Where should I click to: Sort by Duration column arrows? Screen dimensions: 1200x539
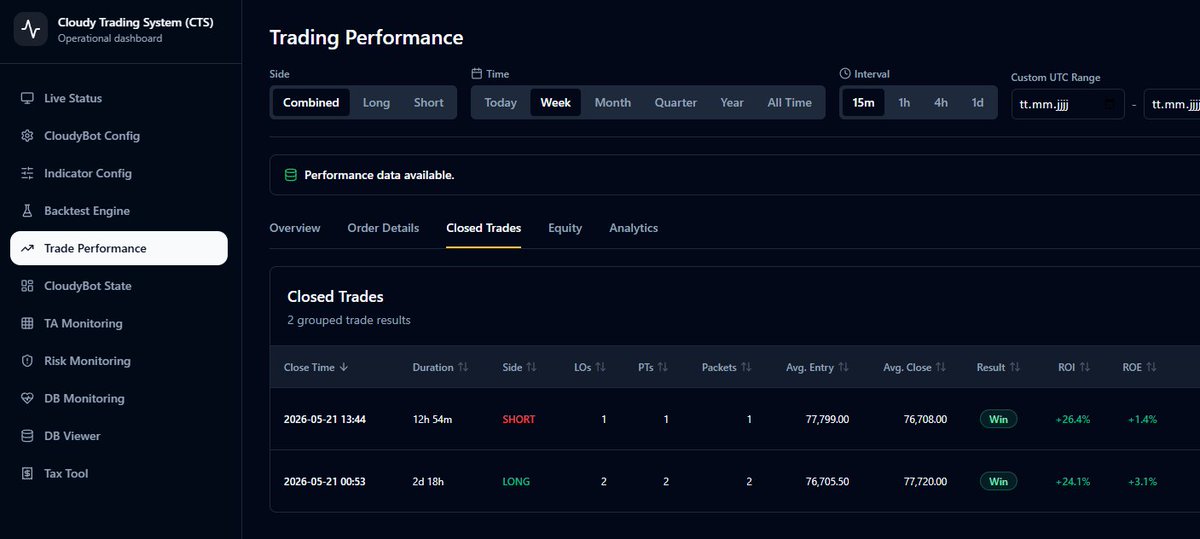[x=463, y=367]
